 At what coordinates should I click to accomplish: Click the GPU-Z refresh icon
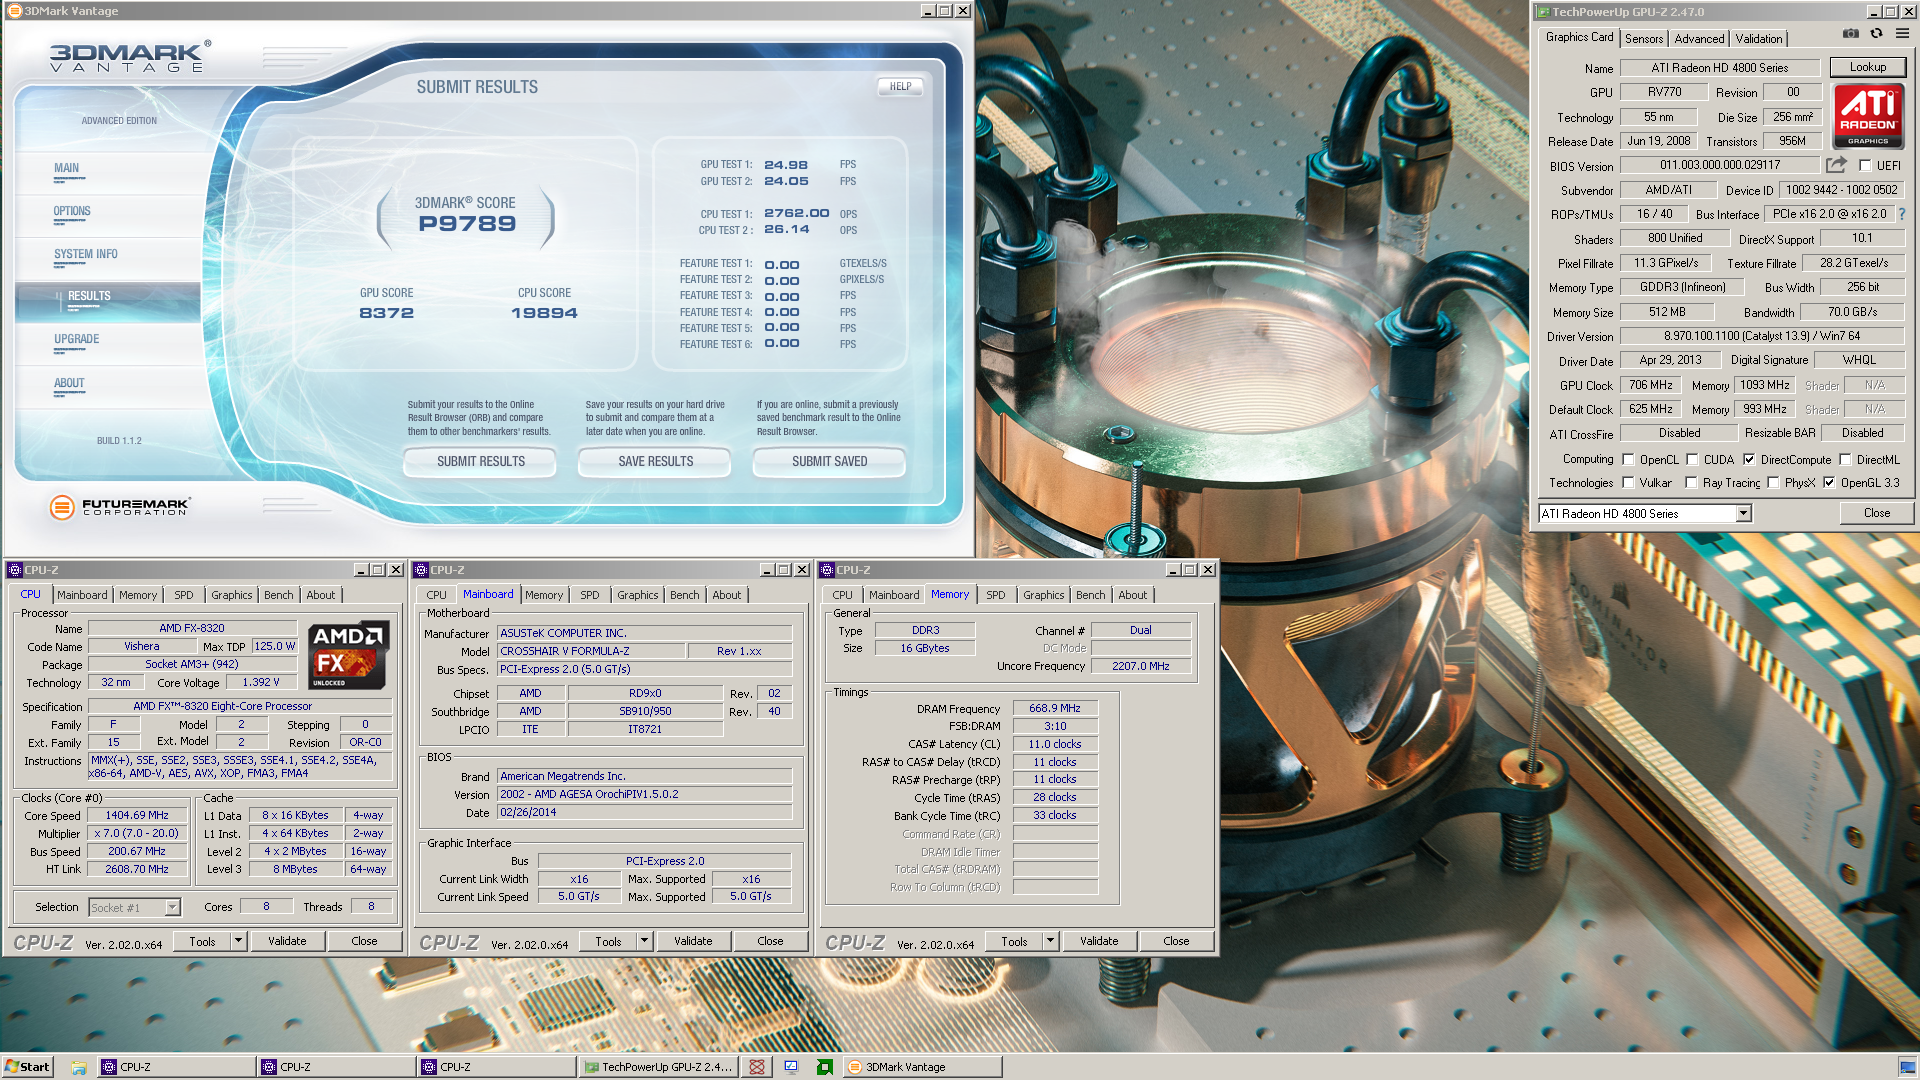(x=1877, y=33)
